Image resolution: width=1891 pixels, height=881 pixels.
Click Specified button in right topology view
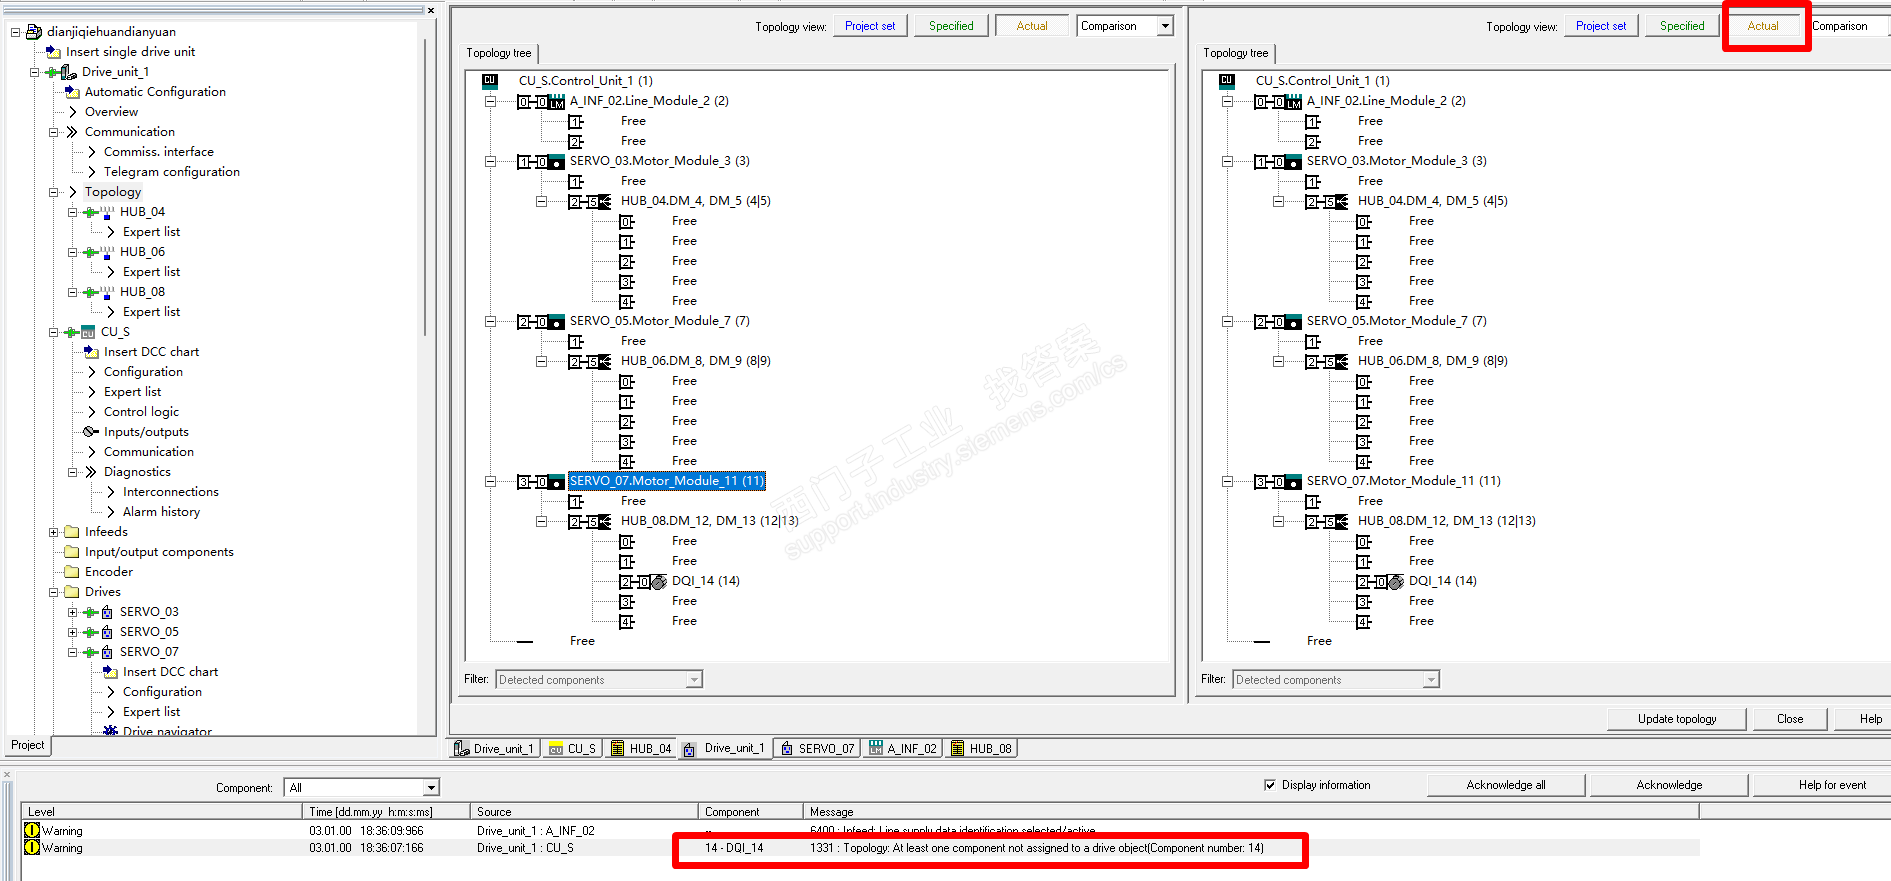point(1682,26)
